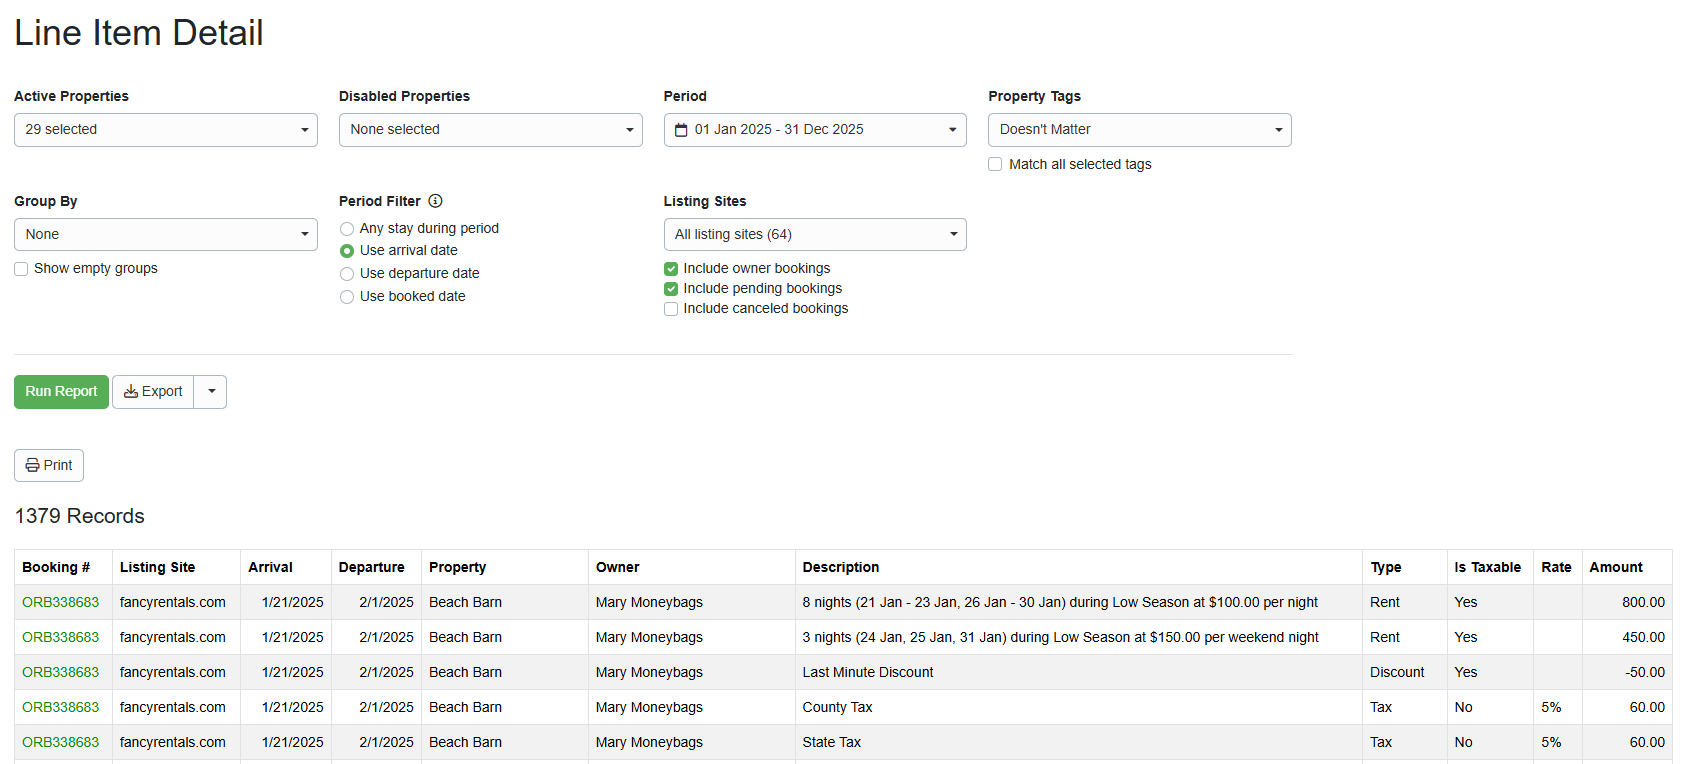The height and width of the screenshot is (764, 1690).
Task: Uncheck Include pending bookings
Action: point(671,289)
